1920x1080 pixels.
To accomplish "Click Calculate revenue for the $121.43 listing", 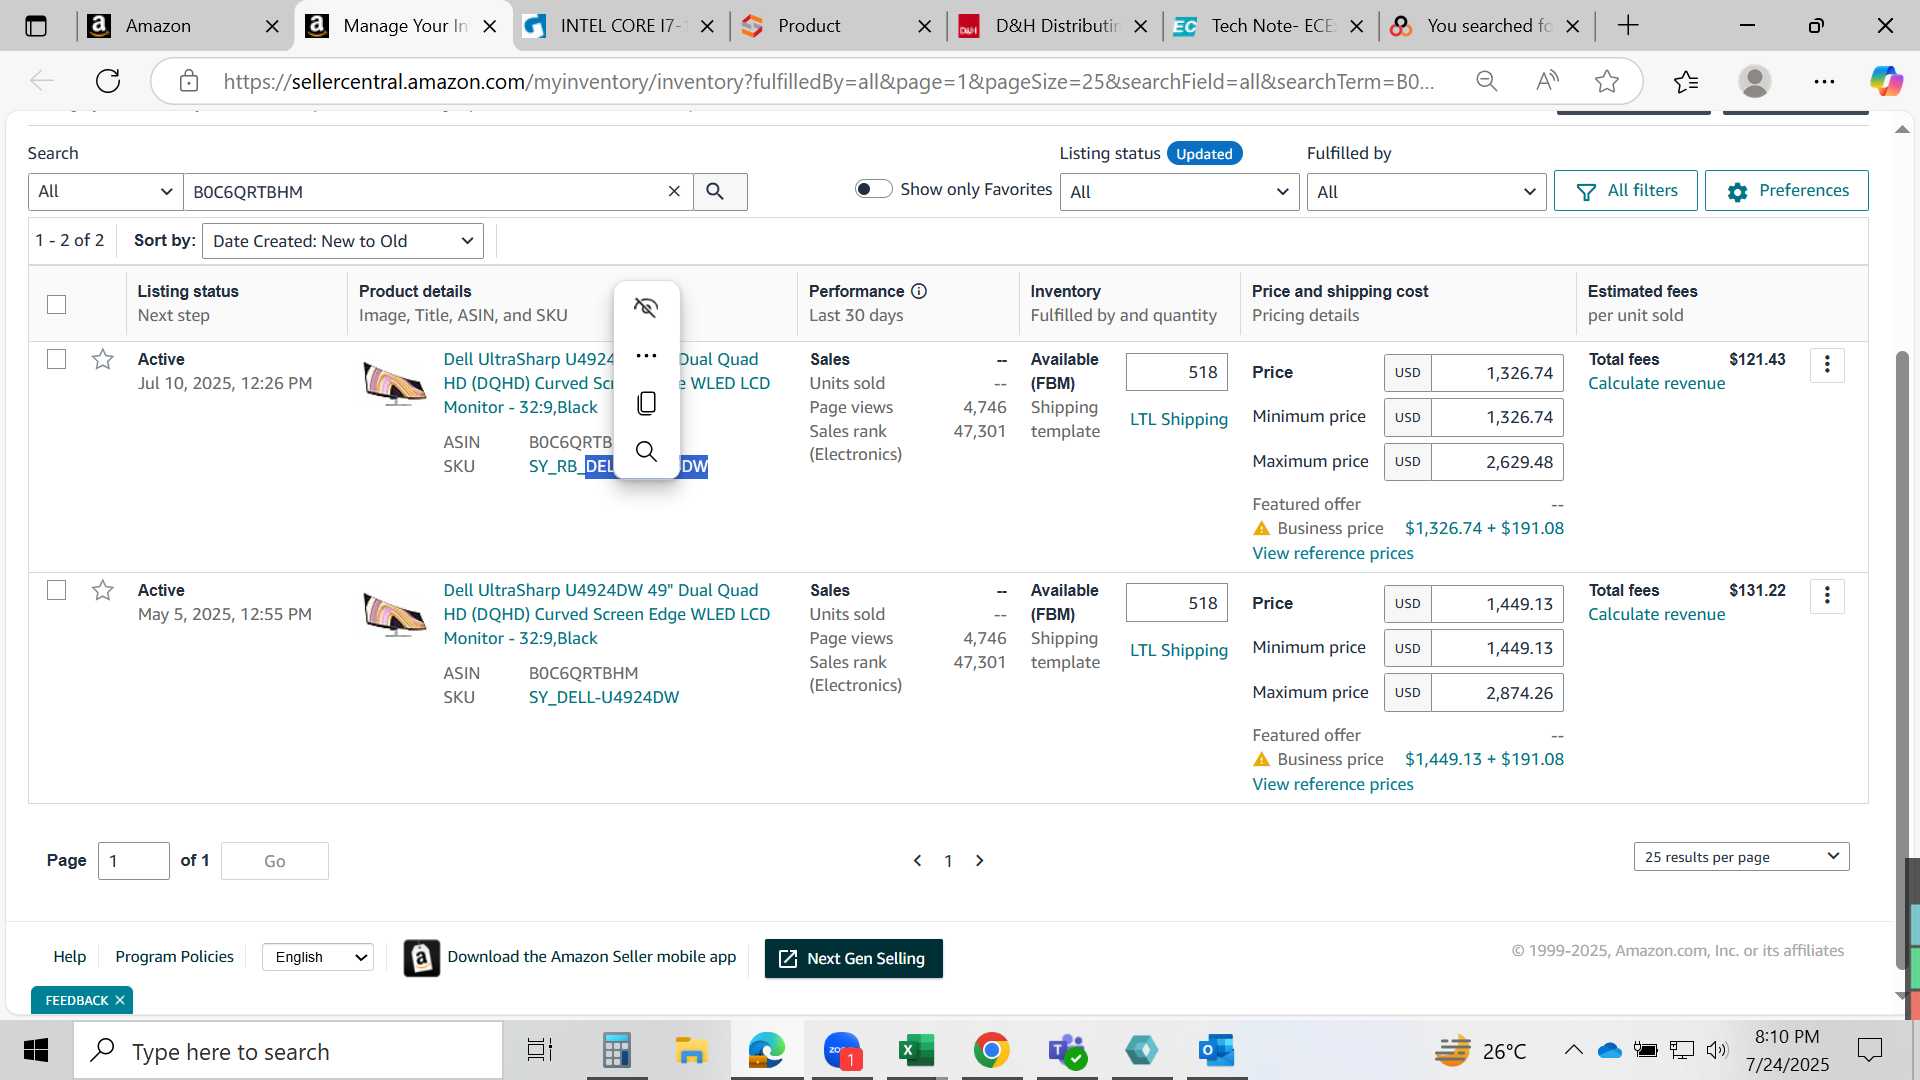I will 1656,383.
